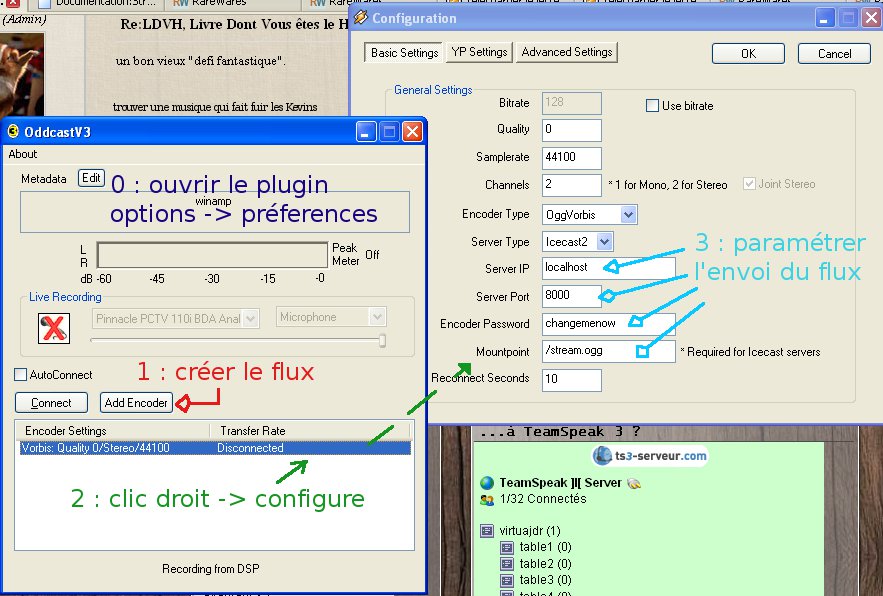
Task: Click the Encoder Password field
Action: click(x=609, y=324)
